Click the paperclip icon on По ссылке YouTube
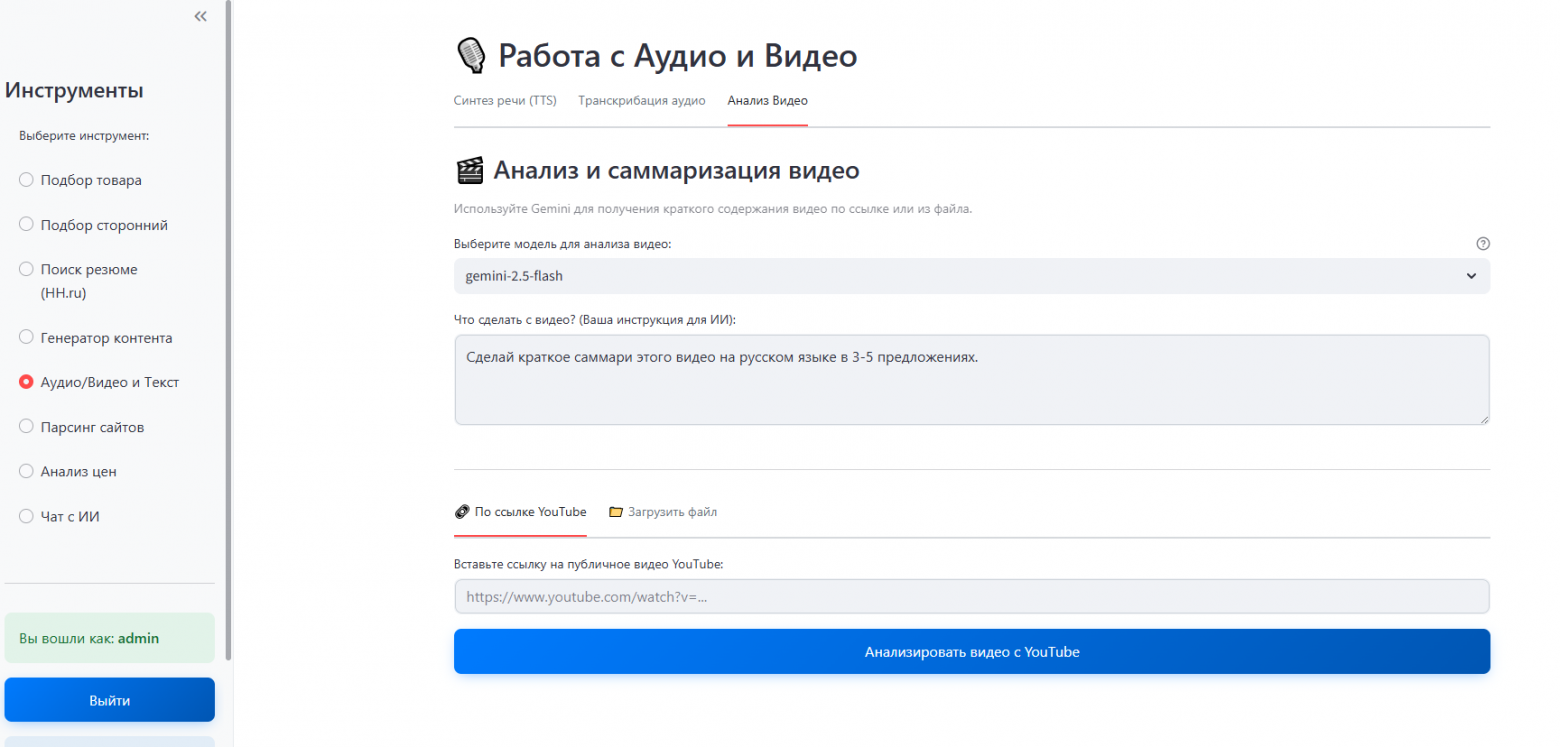The width and height of the screenshot is (1560, 747). click(x=462, y=511)
